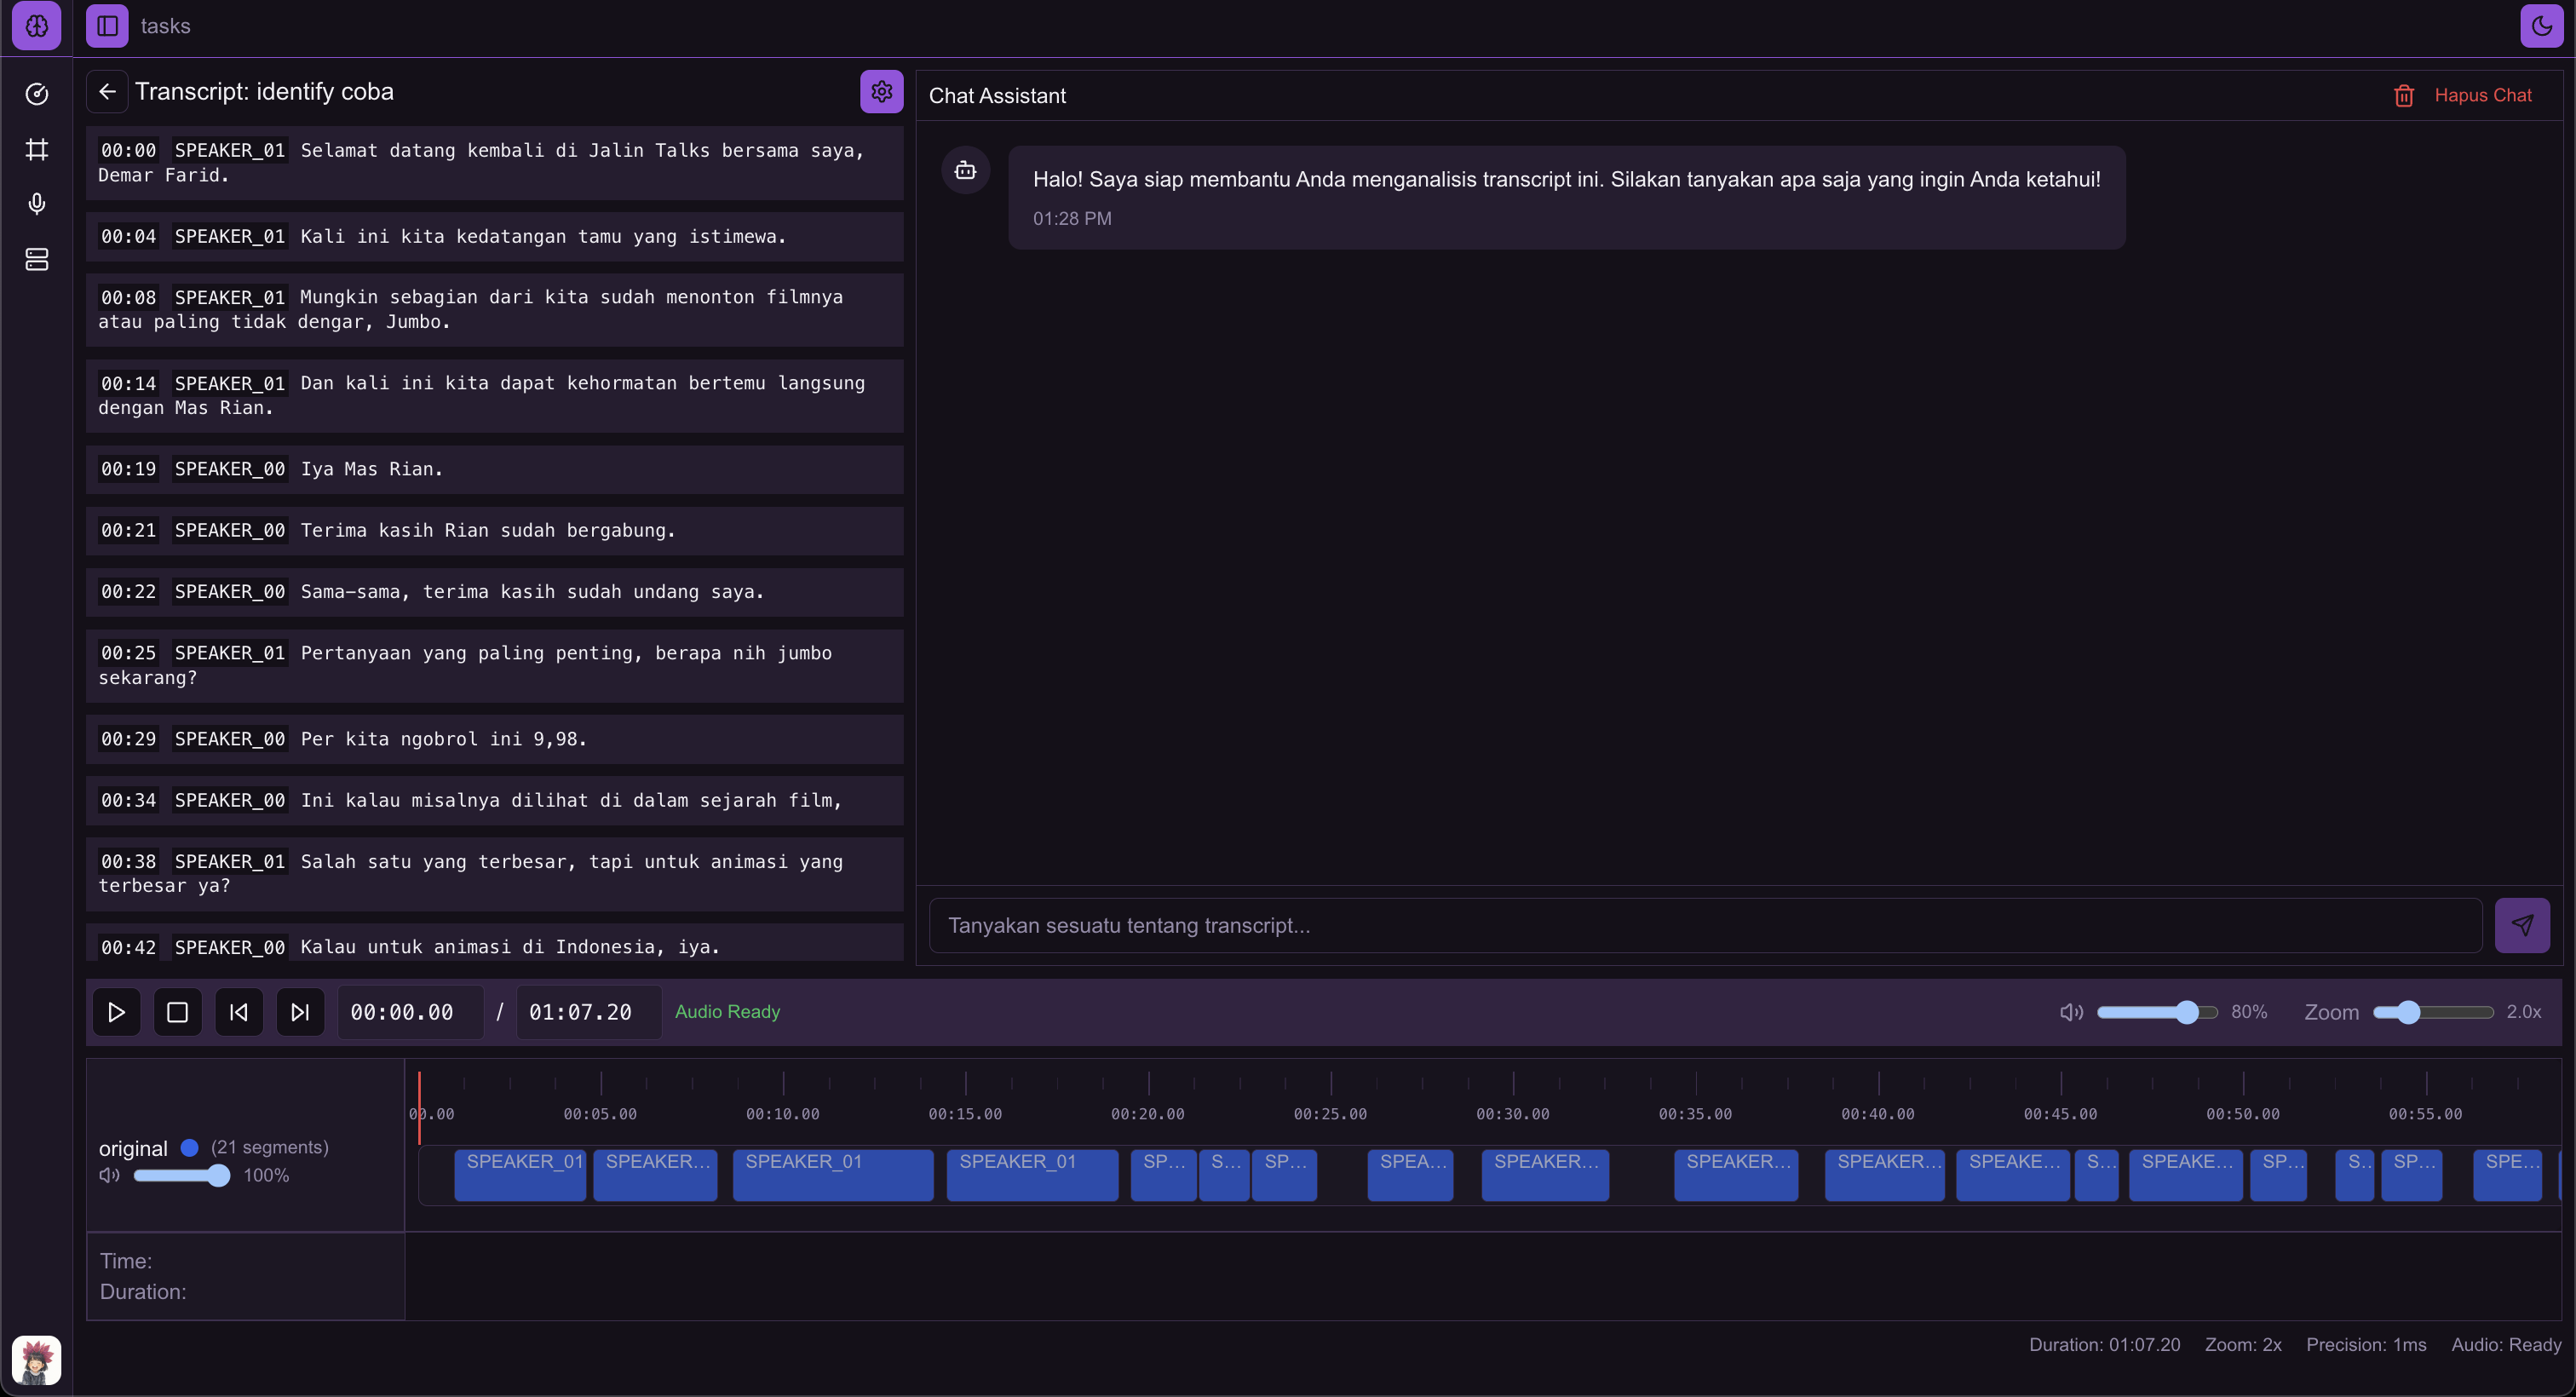The image size is (2576, 1397).
Task: Select timeline segment starting at 00:40.00
Action: 1884,1175
